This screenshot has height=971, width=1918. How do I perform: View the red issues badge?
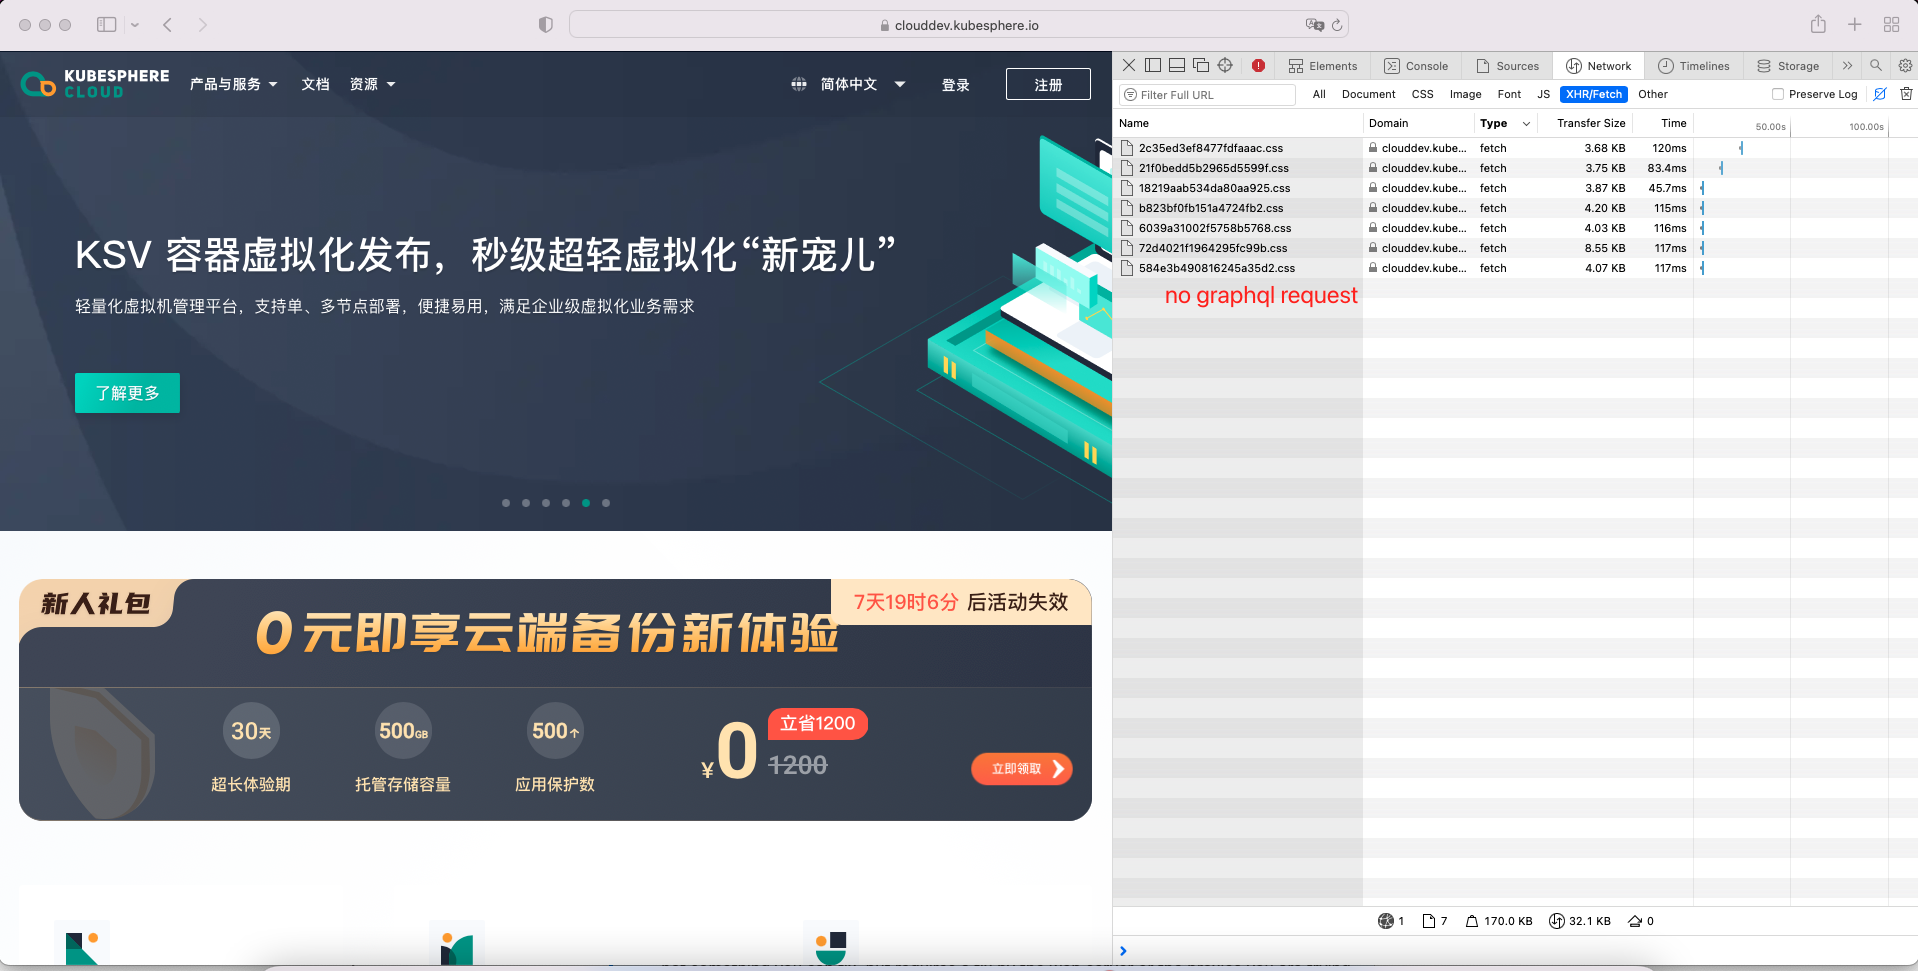pyautogui.click(x=1258, y=65)
